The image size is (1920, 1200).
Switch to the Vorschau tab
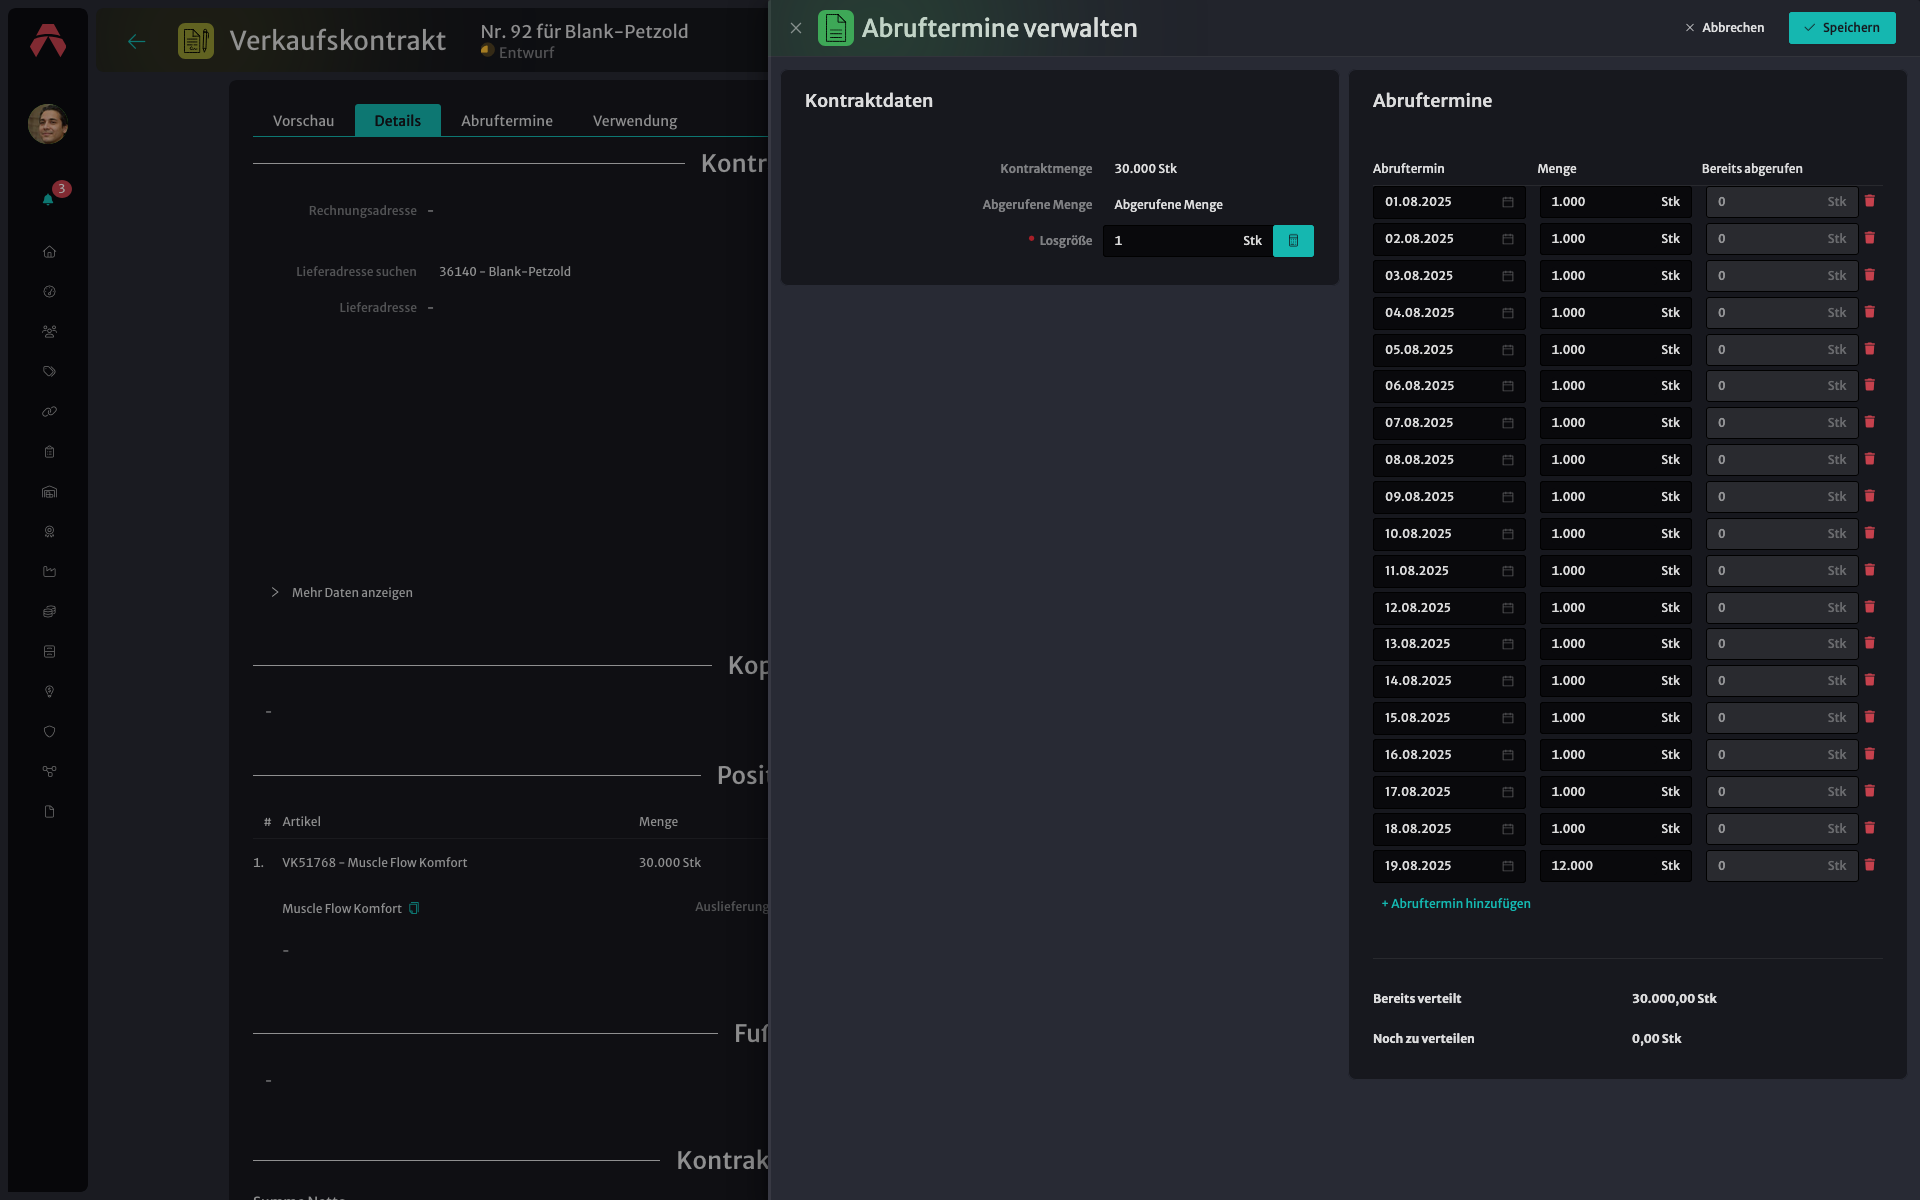click(304, 120)
